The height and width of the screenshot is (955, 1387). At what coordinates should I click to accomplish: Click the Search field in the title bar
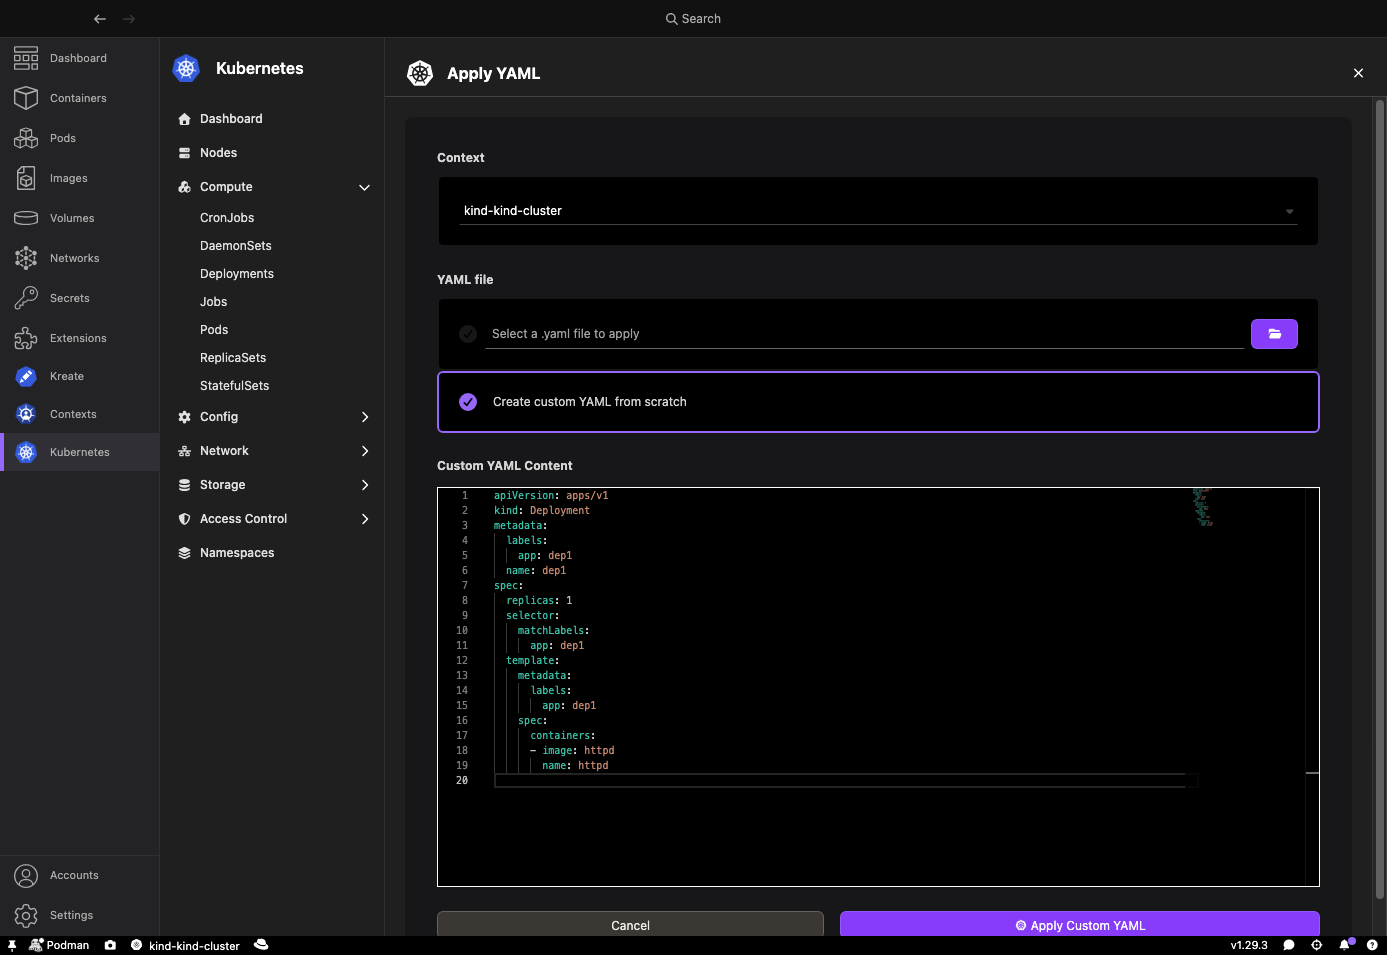693,19
